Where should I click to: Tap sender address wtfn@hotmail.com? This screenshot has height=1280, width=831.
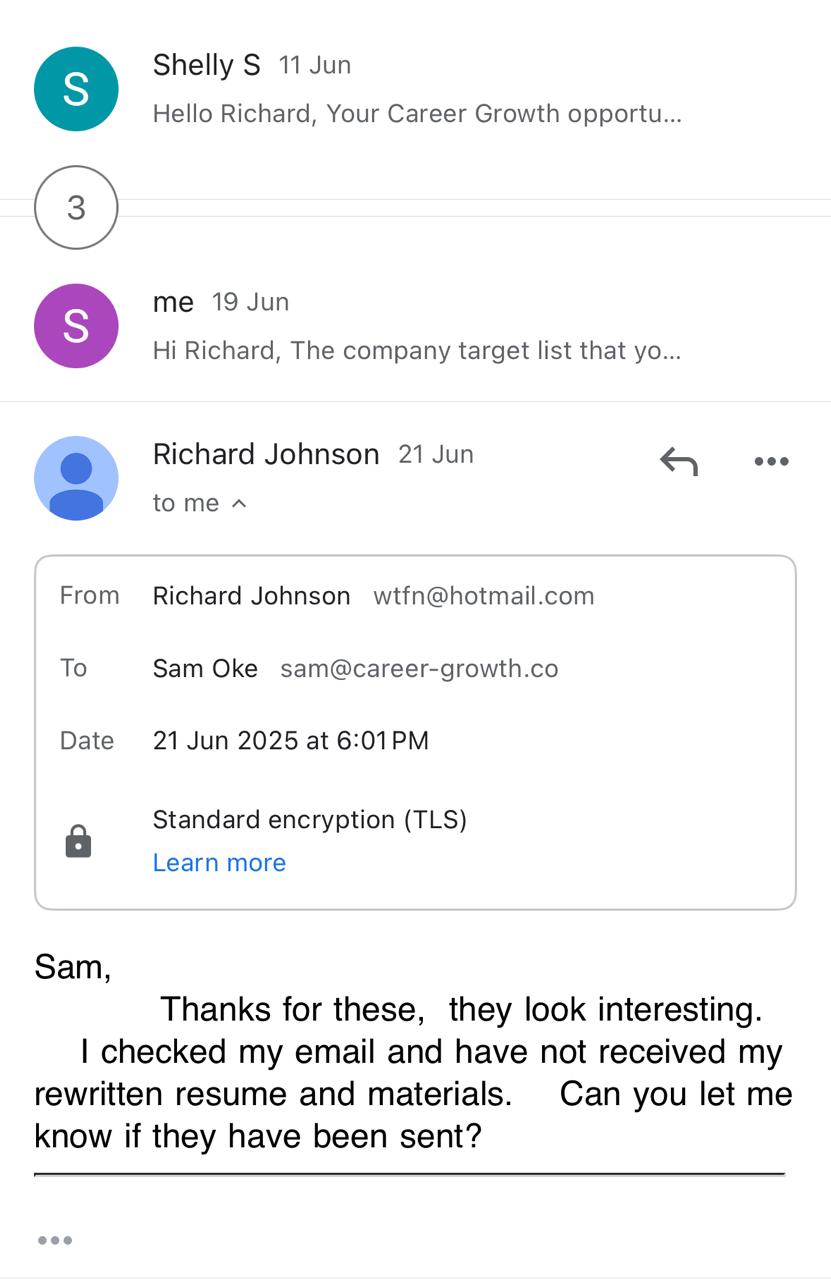coord(483,596)
